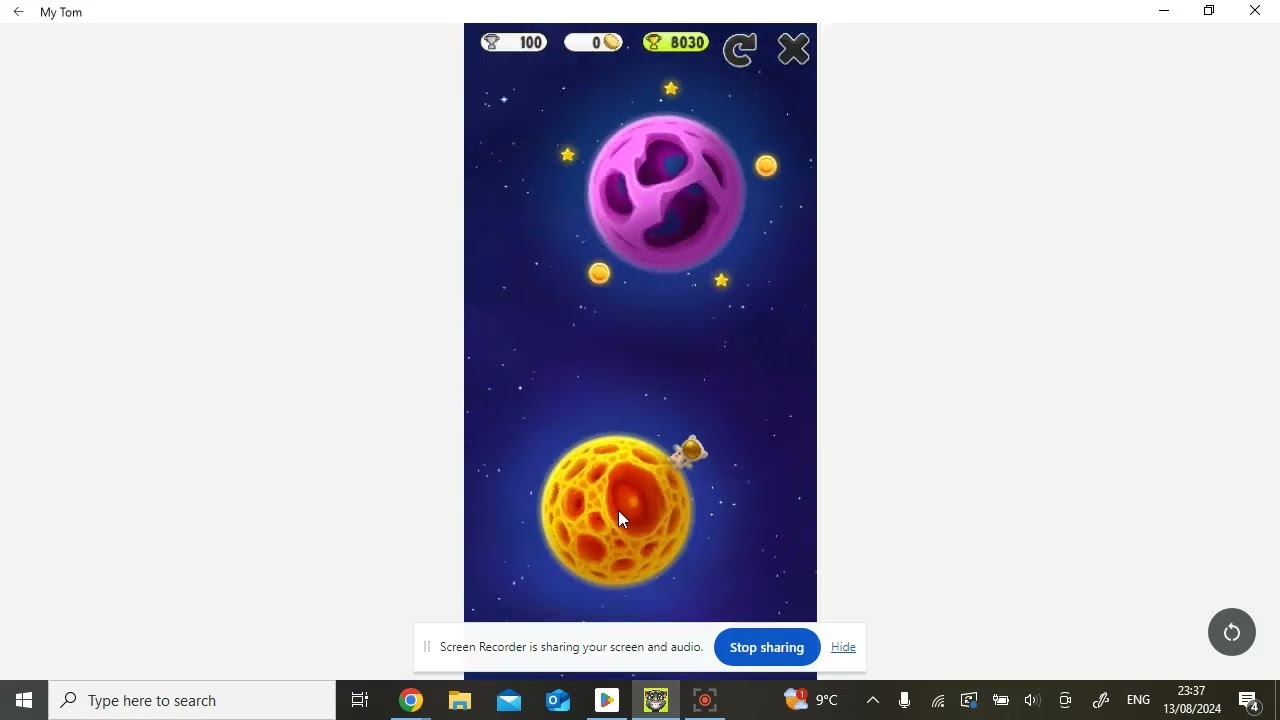Hide the screen sharing notification bar

(843, 647)
